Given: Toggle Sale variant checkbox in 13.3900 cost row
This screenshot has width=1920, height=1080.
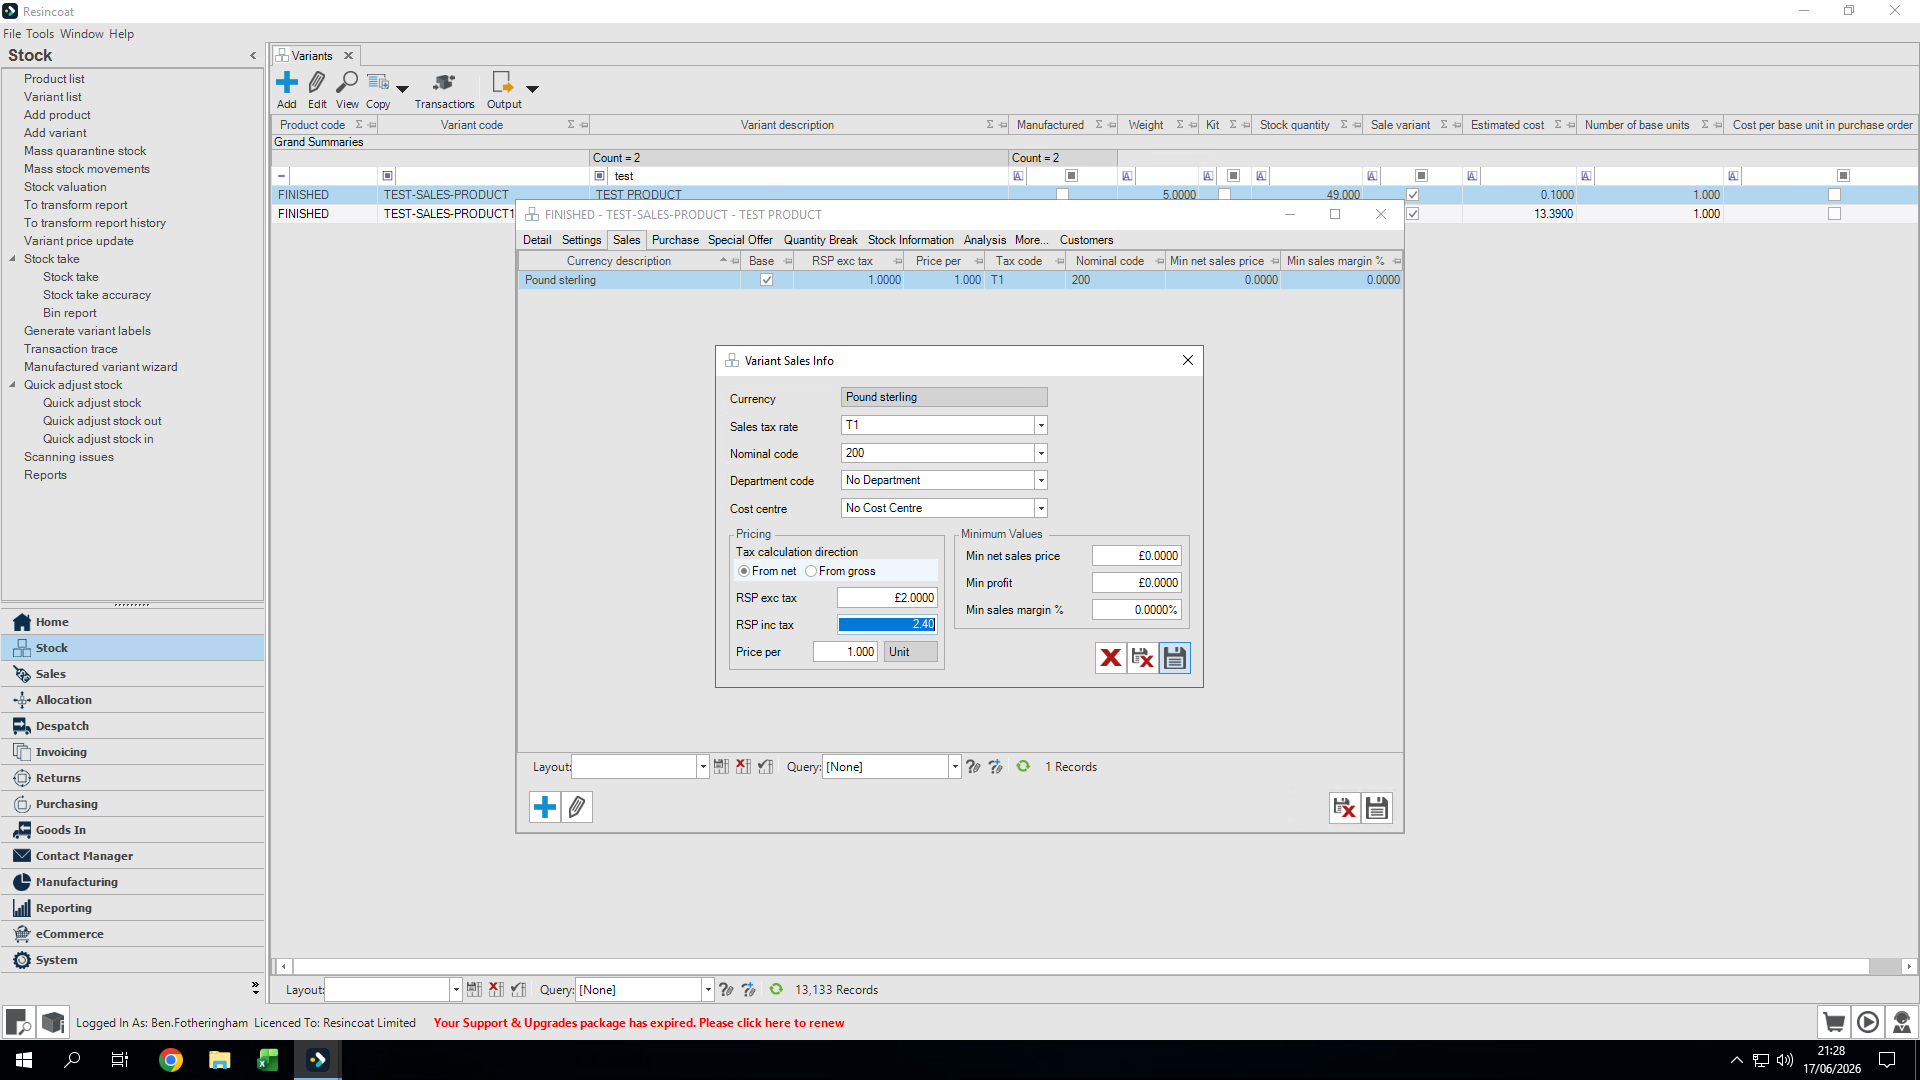Looking at the screenshot, I should [1413, 214].
